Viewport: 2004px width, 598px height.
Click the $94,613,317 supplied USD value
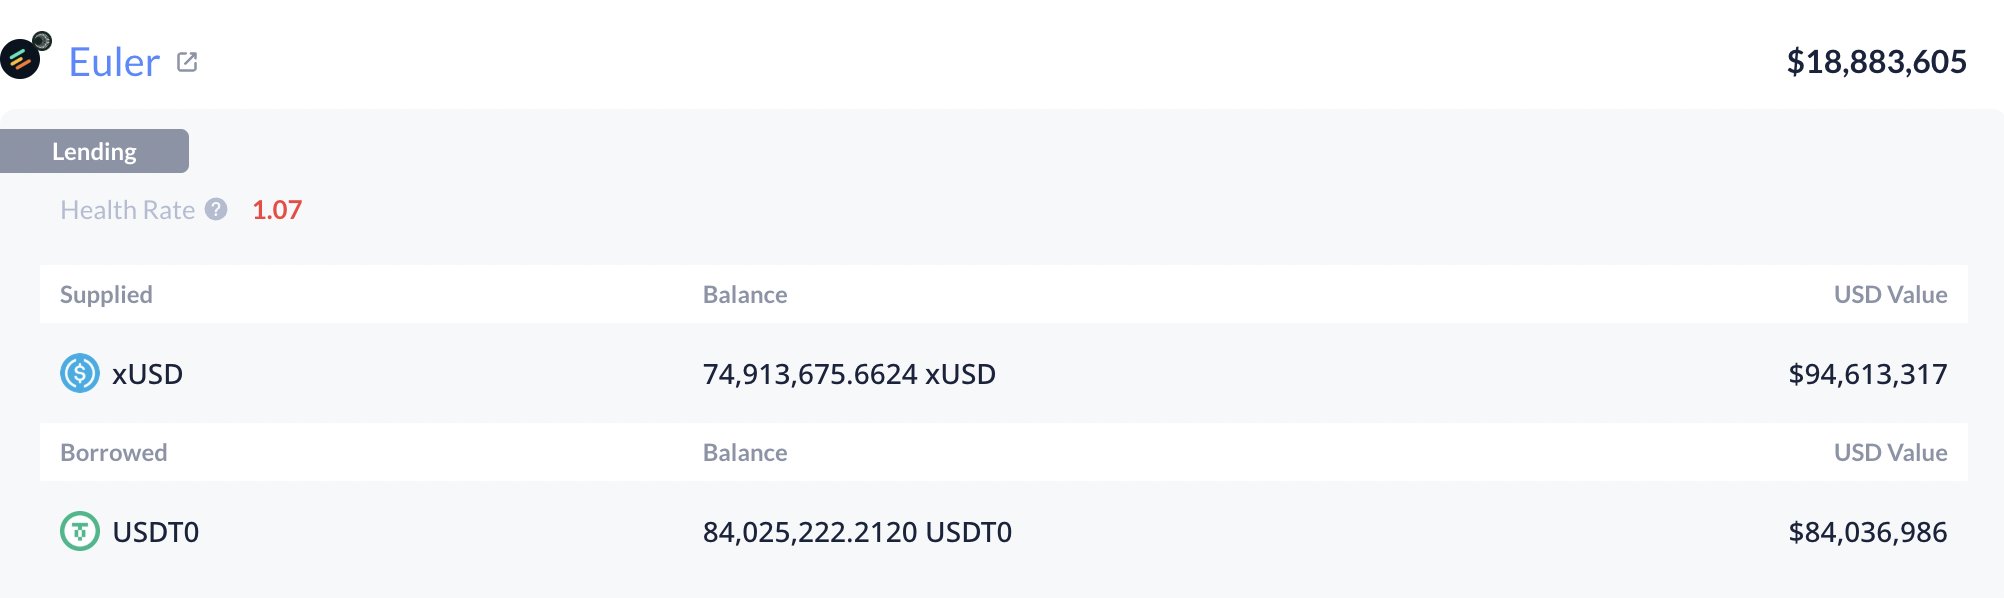click(x=1867, y=374)
